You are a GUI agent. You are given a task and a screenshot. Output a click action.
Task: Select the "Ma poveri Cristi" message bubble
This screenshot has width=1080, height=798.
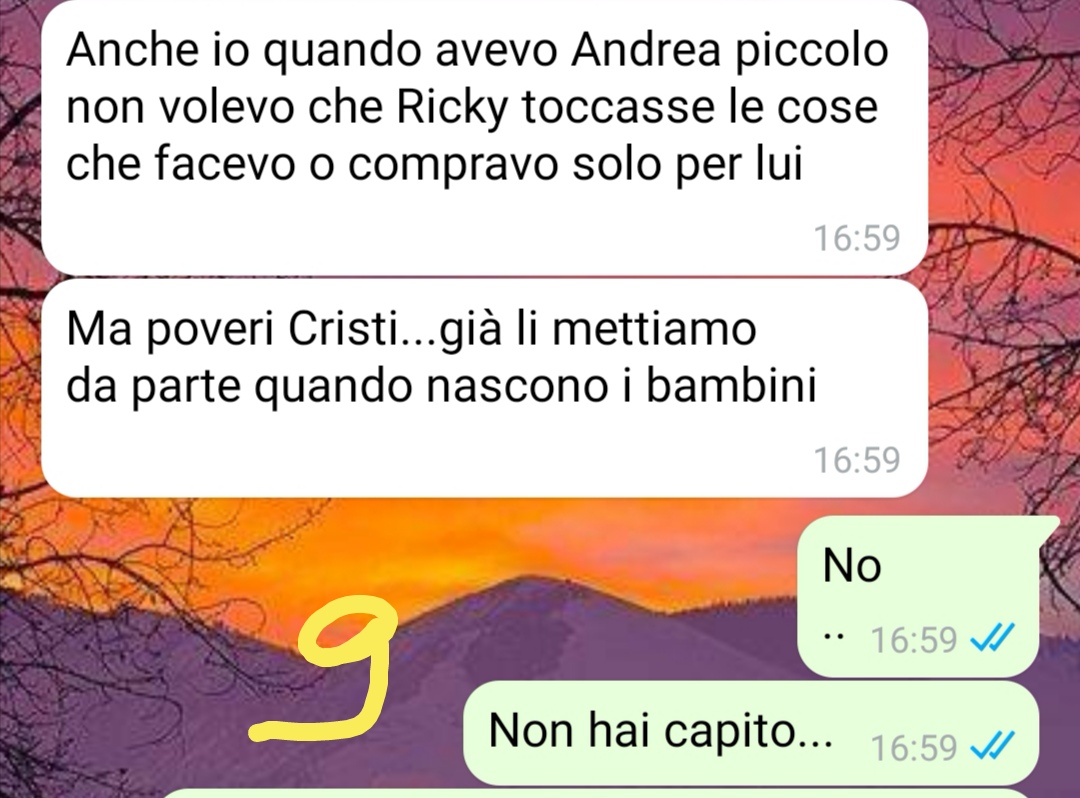(x=484, y=388)
